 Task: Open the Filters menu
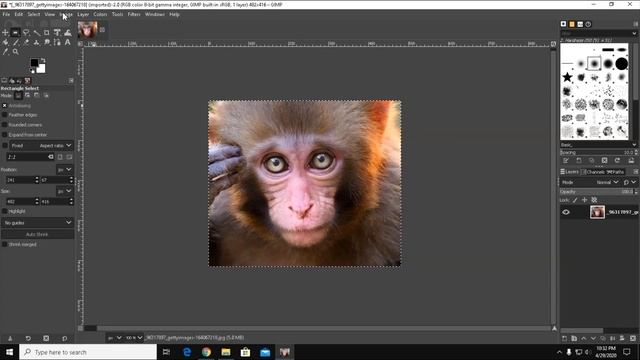134,14
